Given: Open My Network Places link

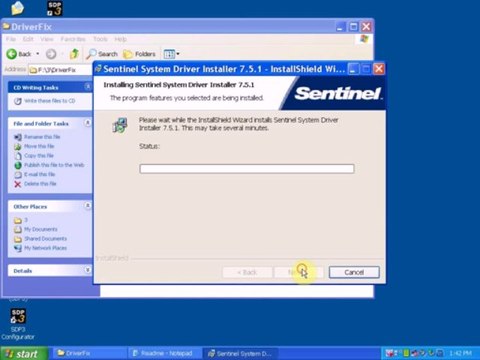Looking at the screenshot, I should pyautogui.click(x=45, y=248).
